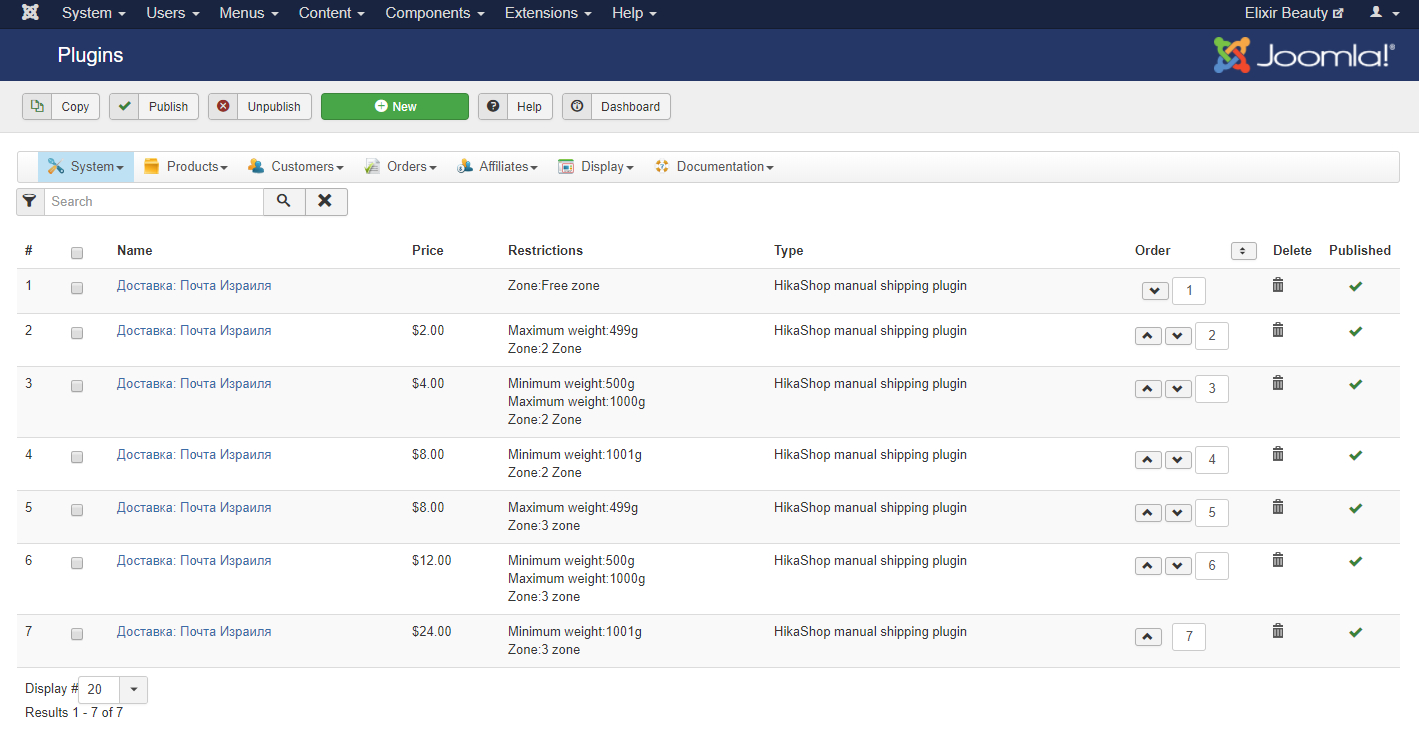Select the checkbox for row 6

point(77,563)
